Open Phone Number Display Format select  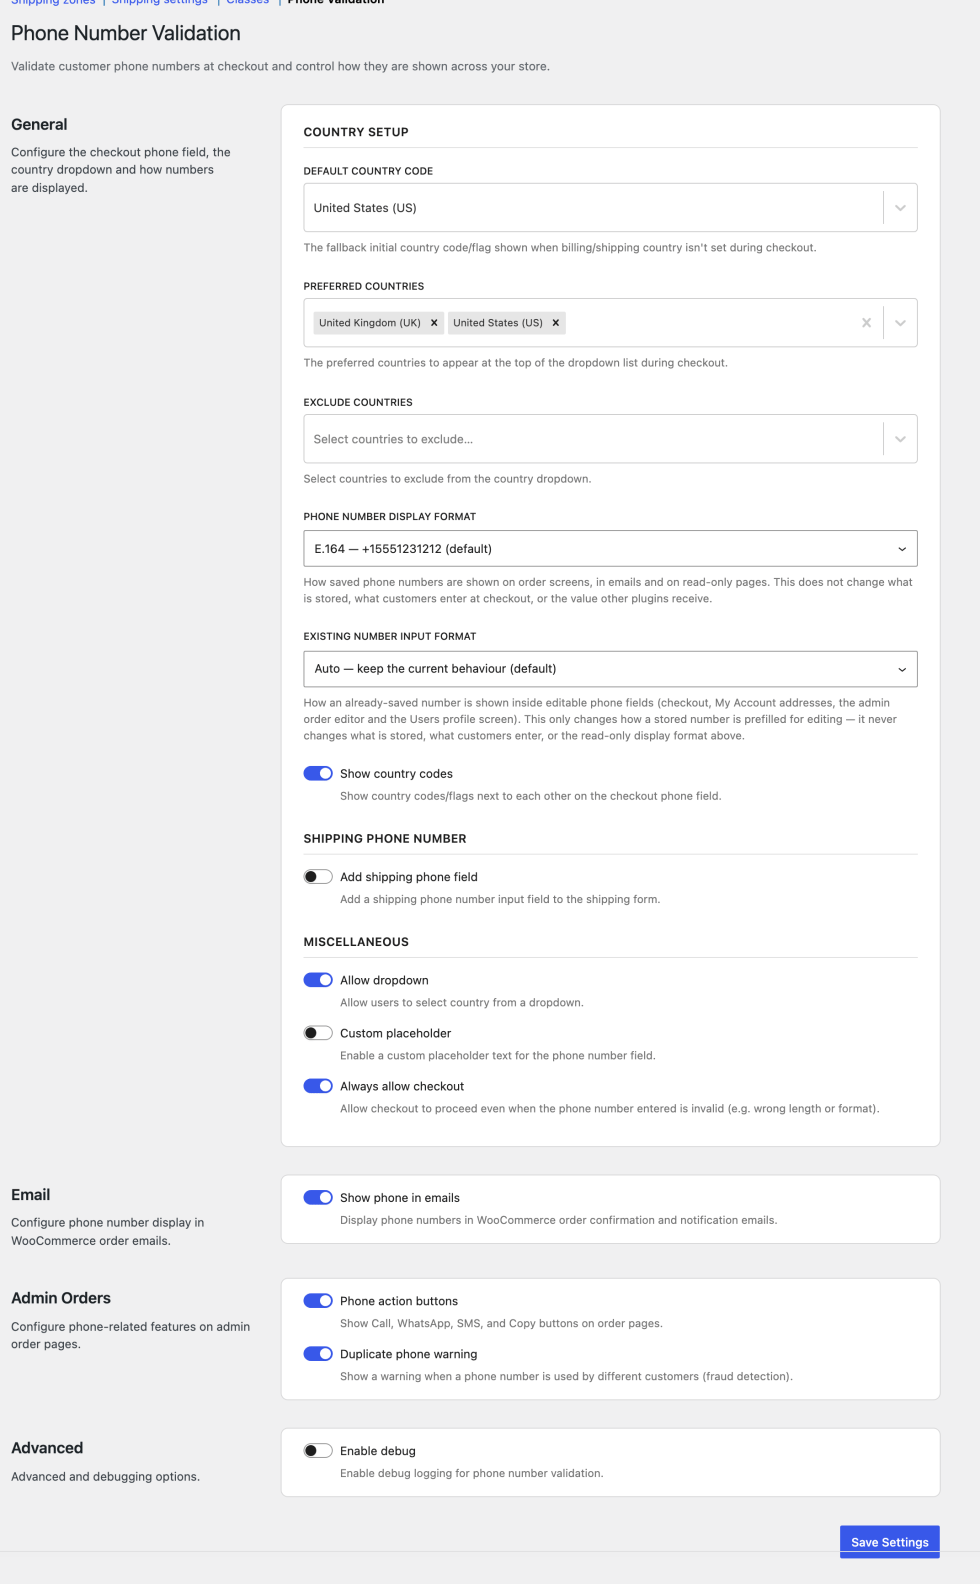click(x=610, y=549)
